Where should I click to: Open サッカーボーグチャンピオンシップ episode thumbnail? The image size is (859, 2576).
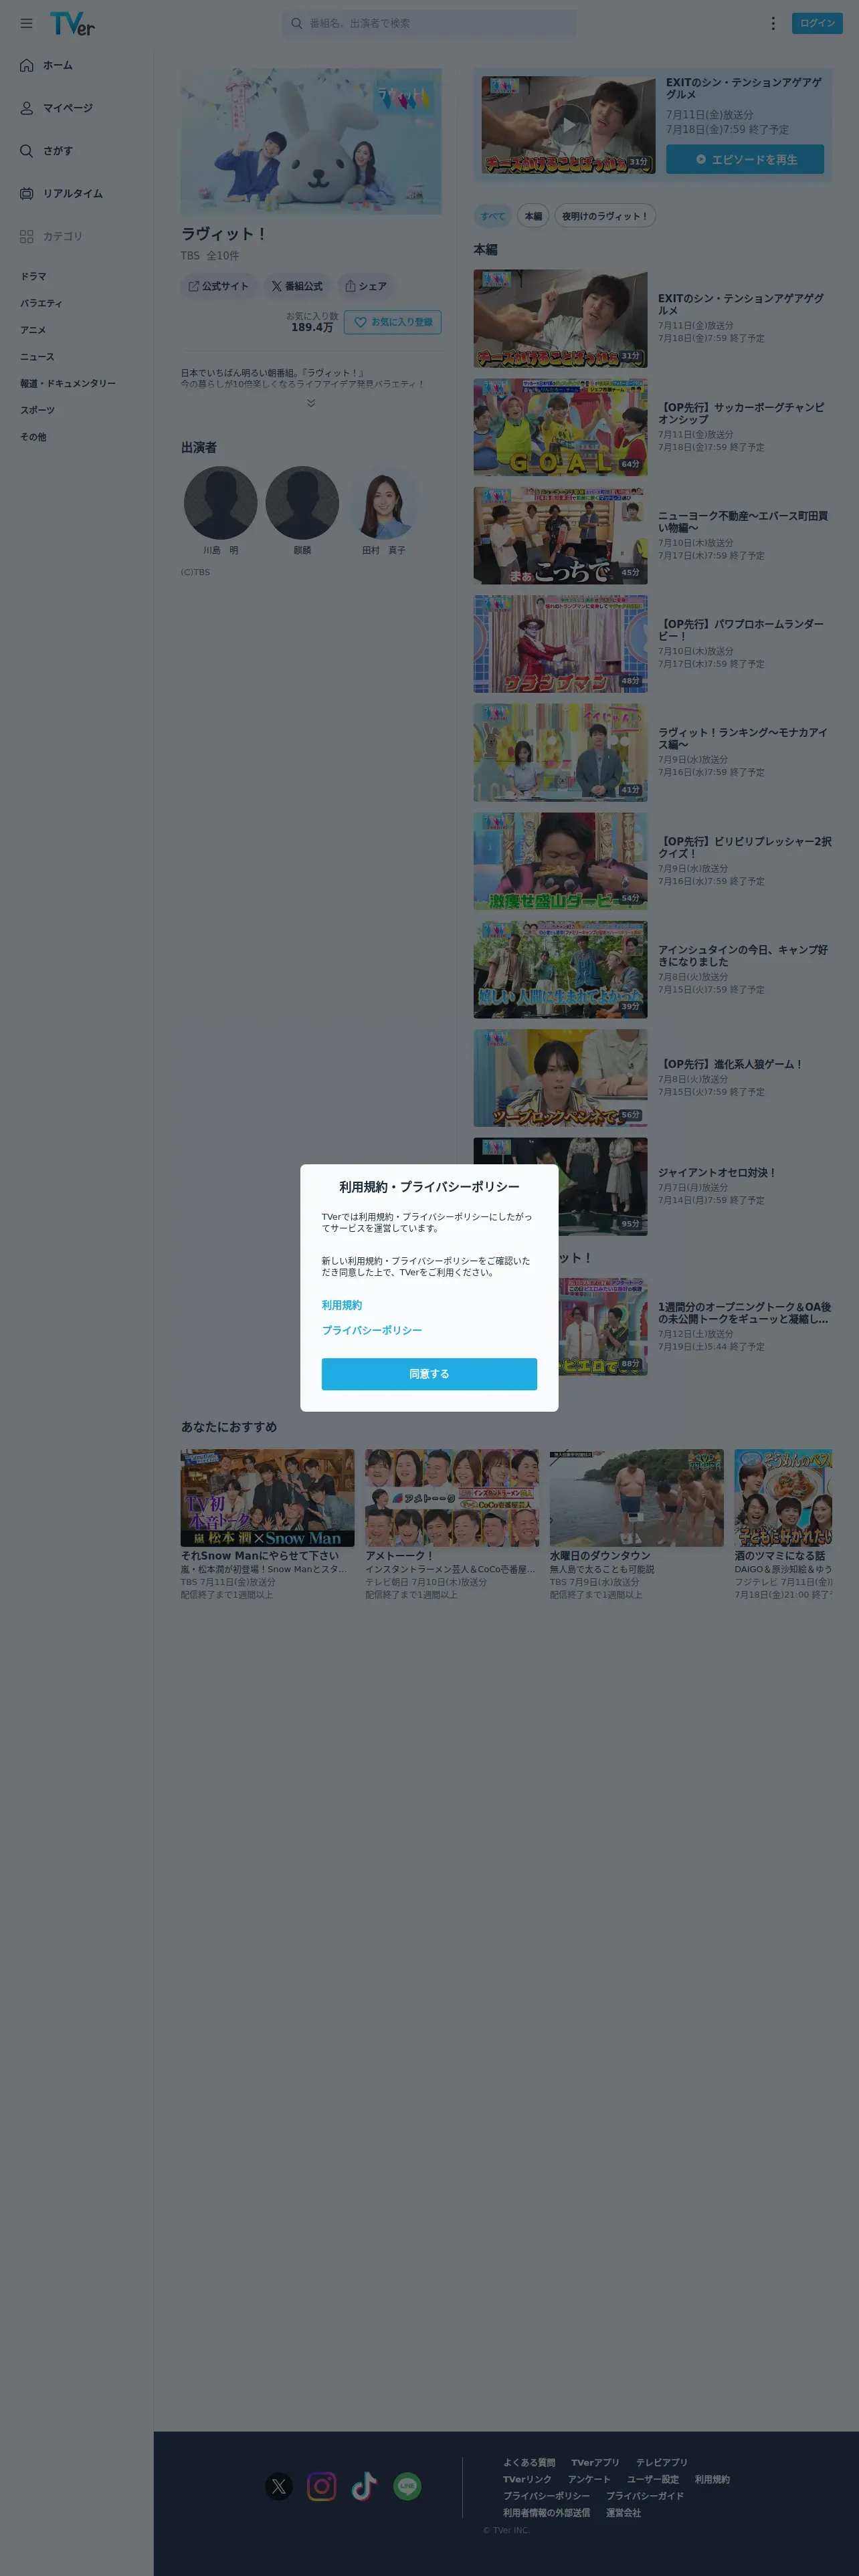click(x=560, y=427)
